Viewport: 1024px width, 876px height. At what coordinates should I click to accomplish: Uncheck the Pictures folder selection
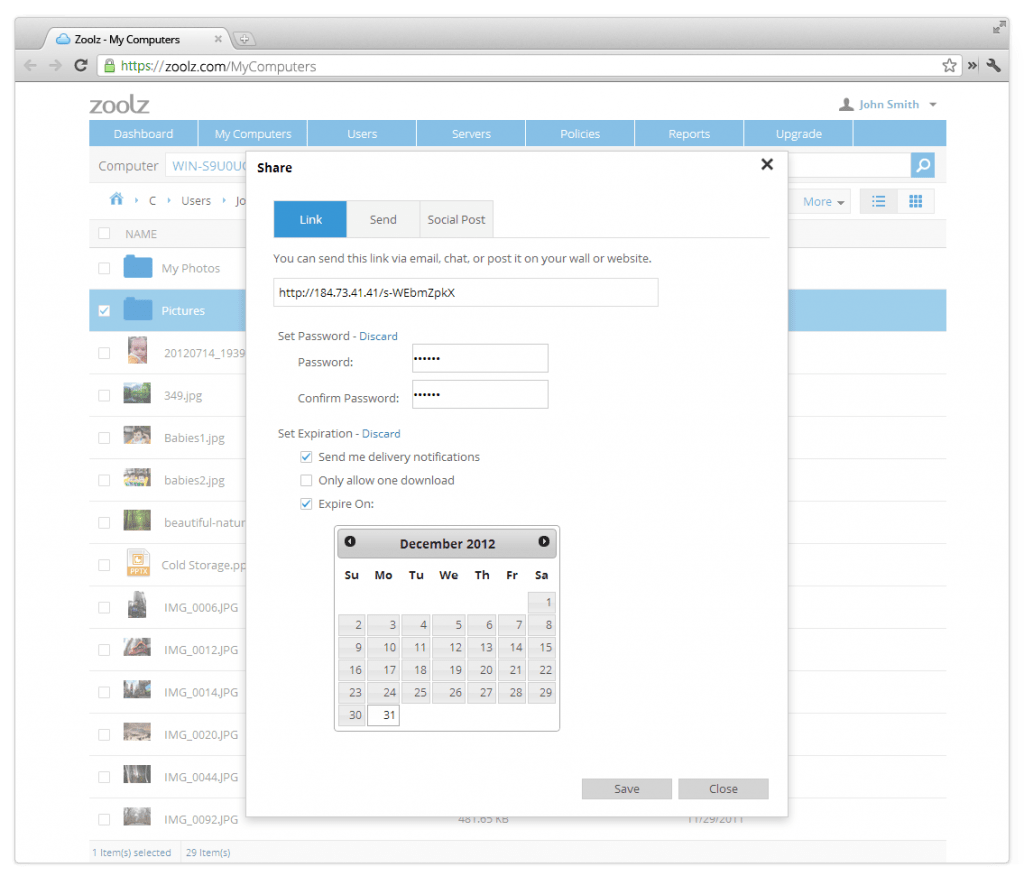104,310
